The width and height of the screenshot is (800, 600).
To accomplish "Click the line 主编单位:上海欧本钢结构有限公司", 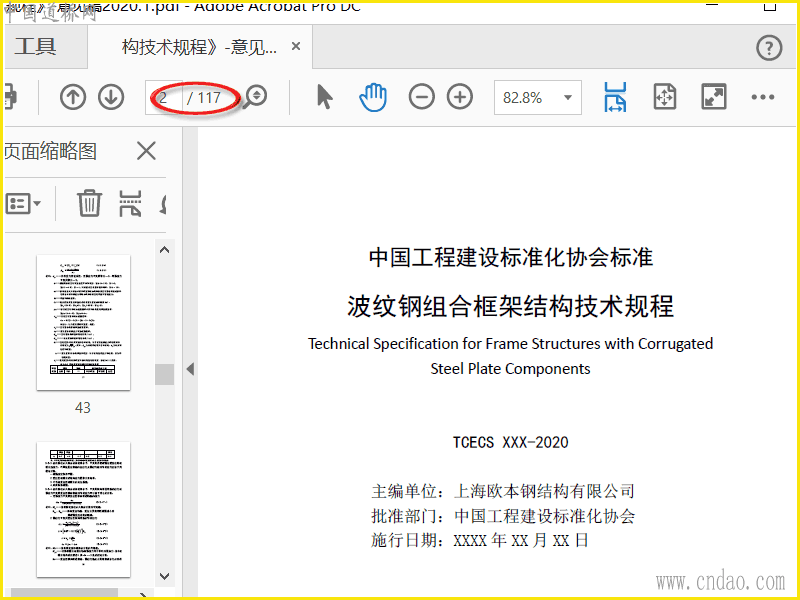I will [503, 491].
